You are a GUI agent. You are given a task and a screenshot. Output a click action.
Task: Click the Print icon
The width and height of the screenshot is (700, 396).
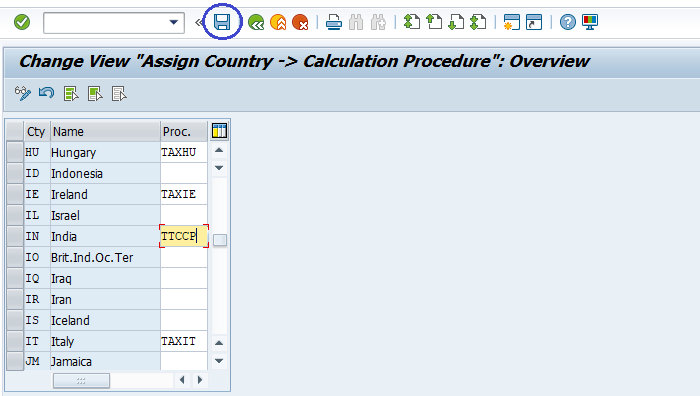pos(333,22)
